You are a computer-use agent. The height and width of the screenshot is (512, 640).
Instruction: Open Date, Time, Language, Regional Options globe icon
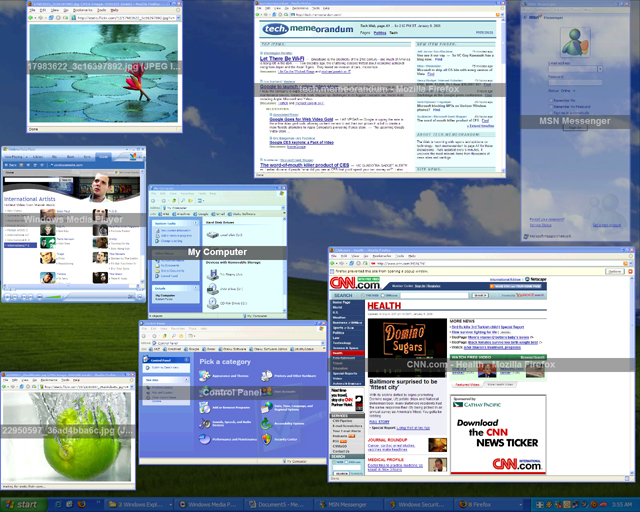pyautogui.click(x=267, y=407)
